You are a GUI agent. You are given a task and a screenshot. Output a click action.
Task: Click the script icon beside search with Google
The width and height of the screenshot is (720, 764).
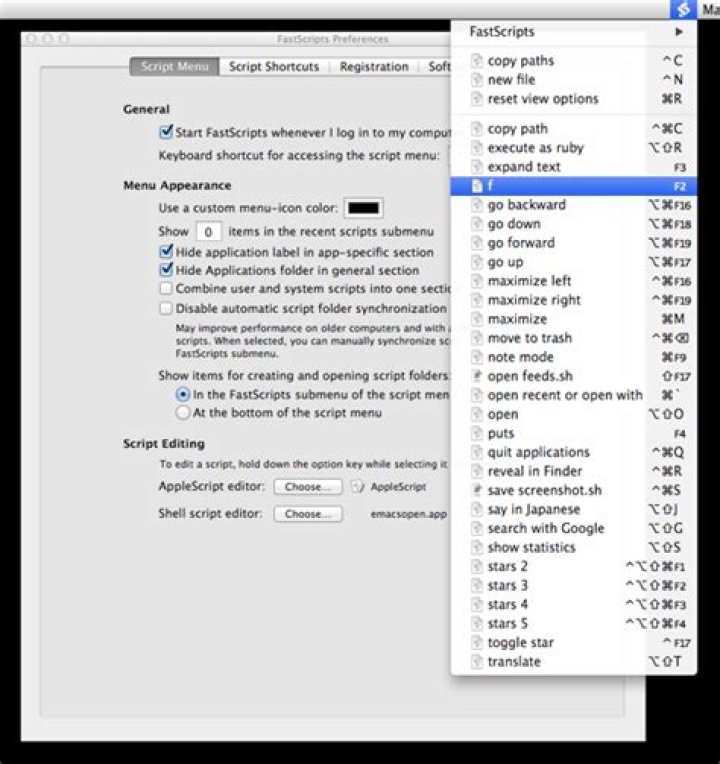[477, 528]
